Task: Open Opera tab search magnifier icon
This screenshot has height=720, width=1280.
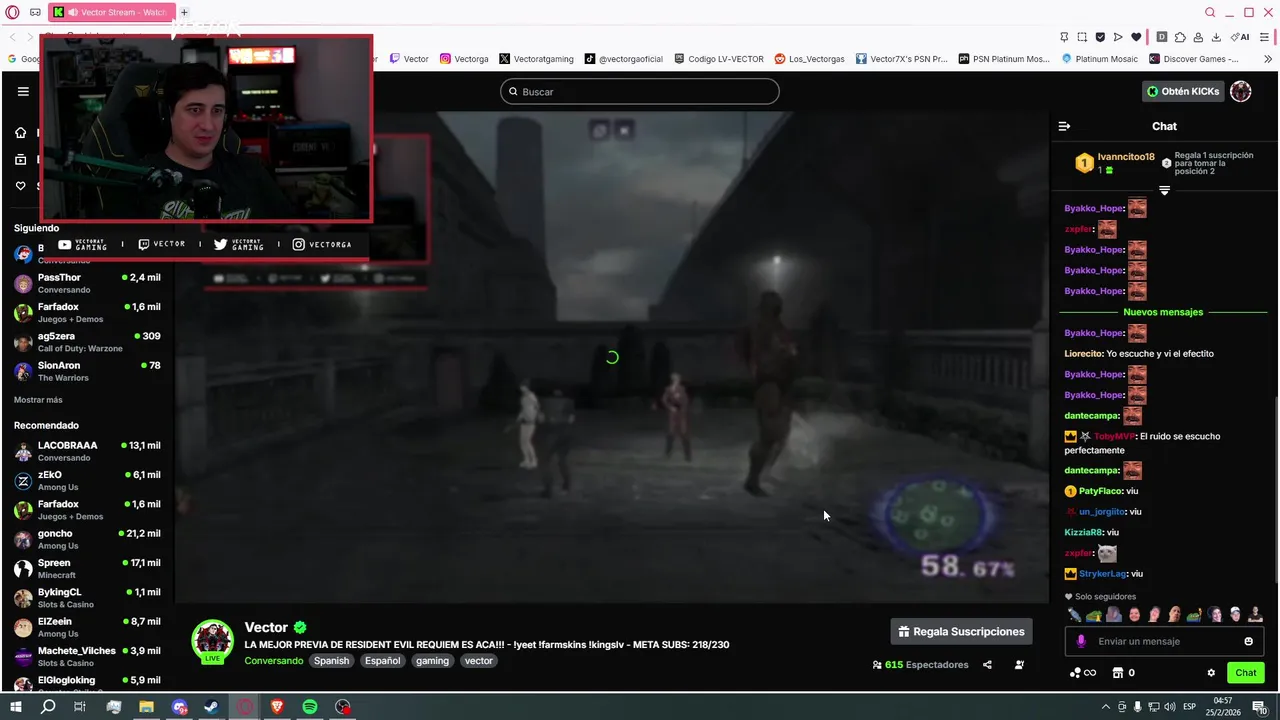Action: (x=1210, y=12)
